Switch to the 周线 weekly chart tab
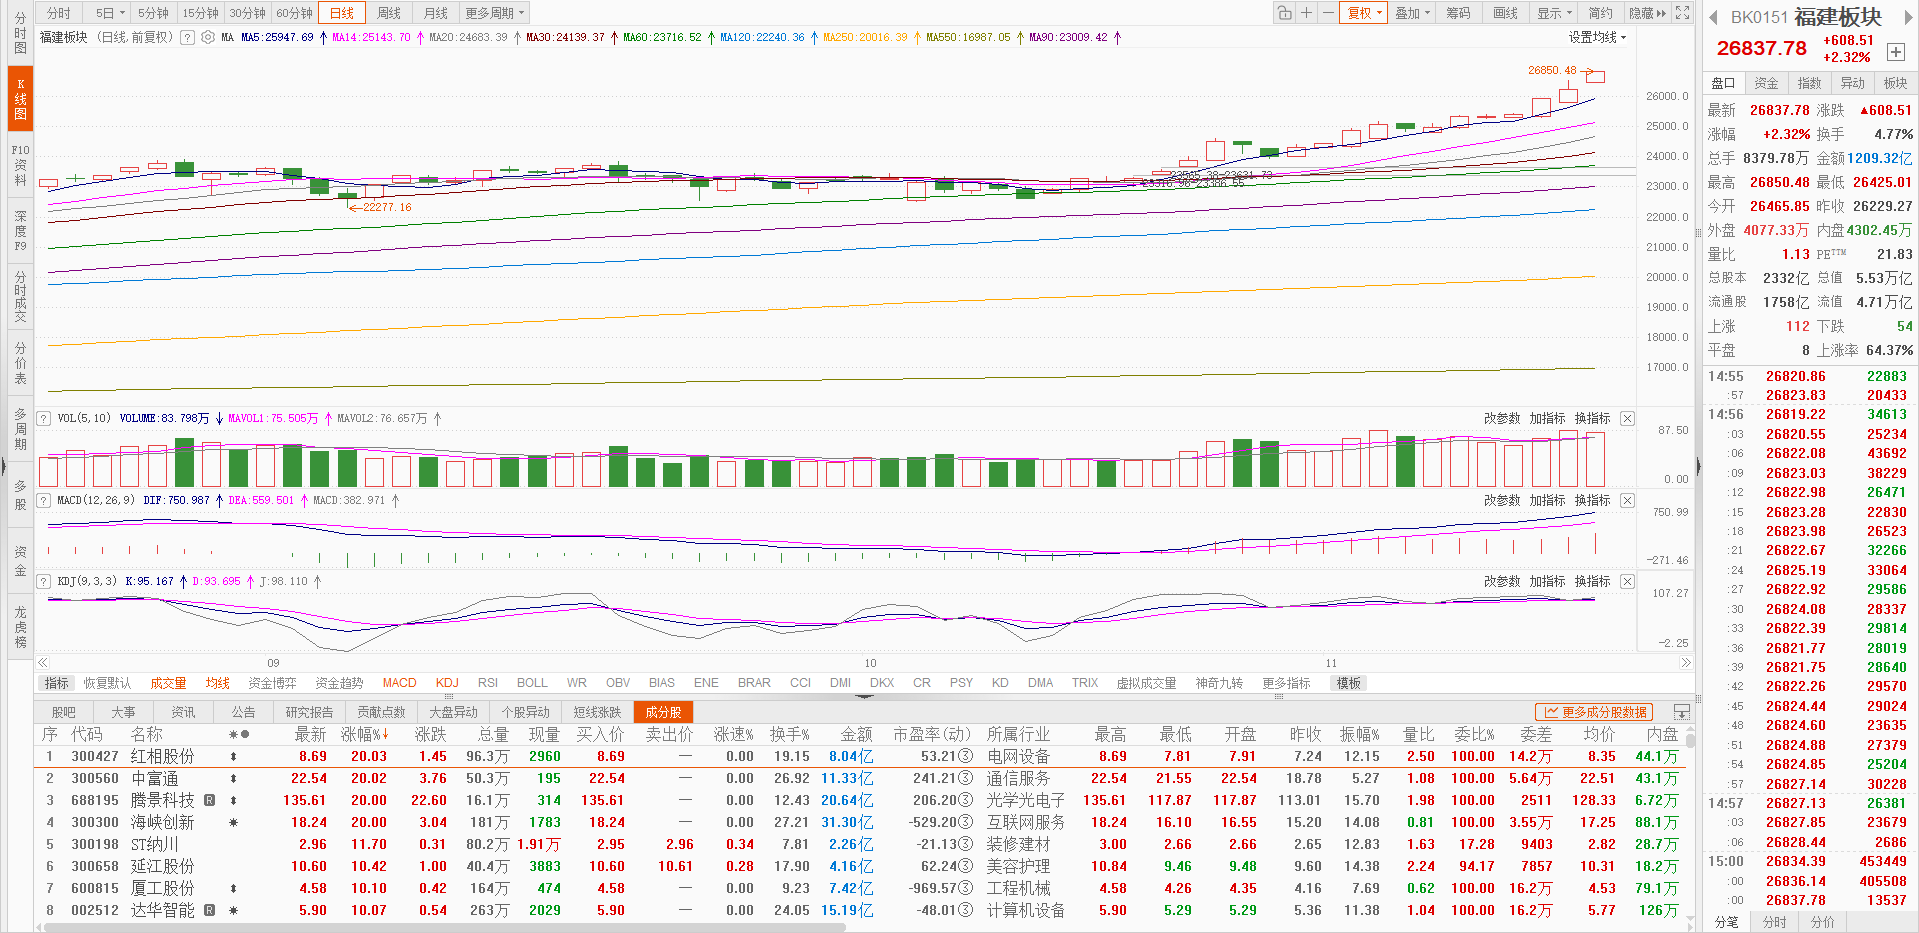The height and width of the screenshot is (933, 1919). pyautogui.click(x=389, y=13)
